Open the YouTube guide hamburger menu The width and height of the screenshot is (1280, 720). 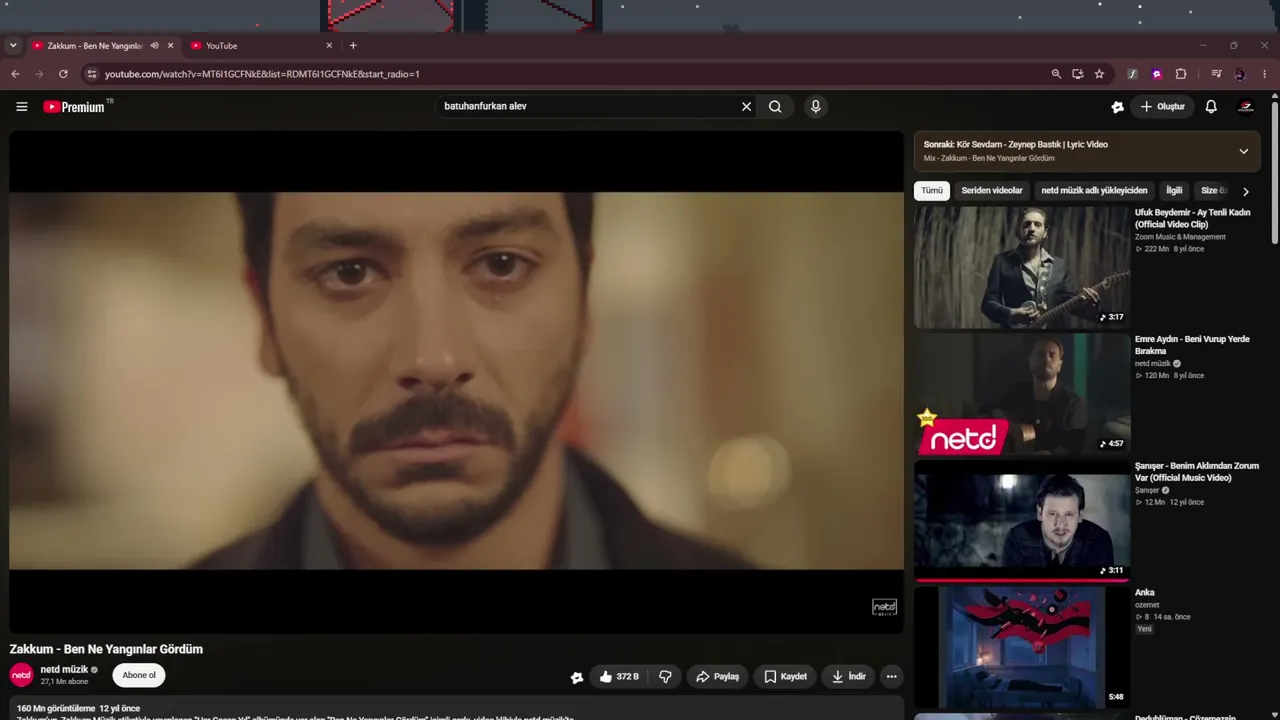(22, 107)
